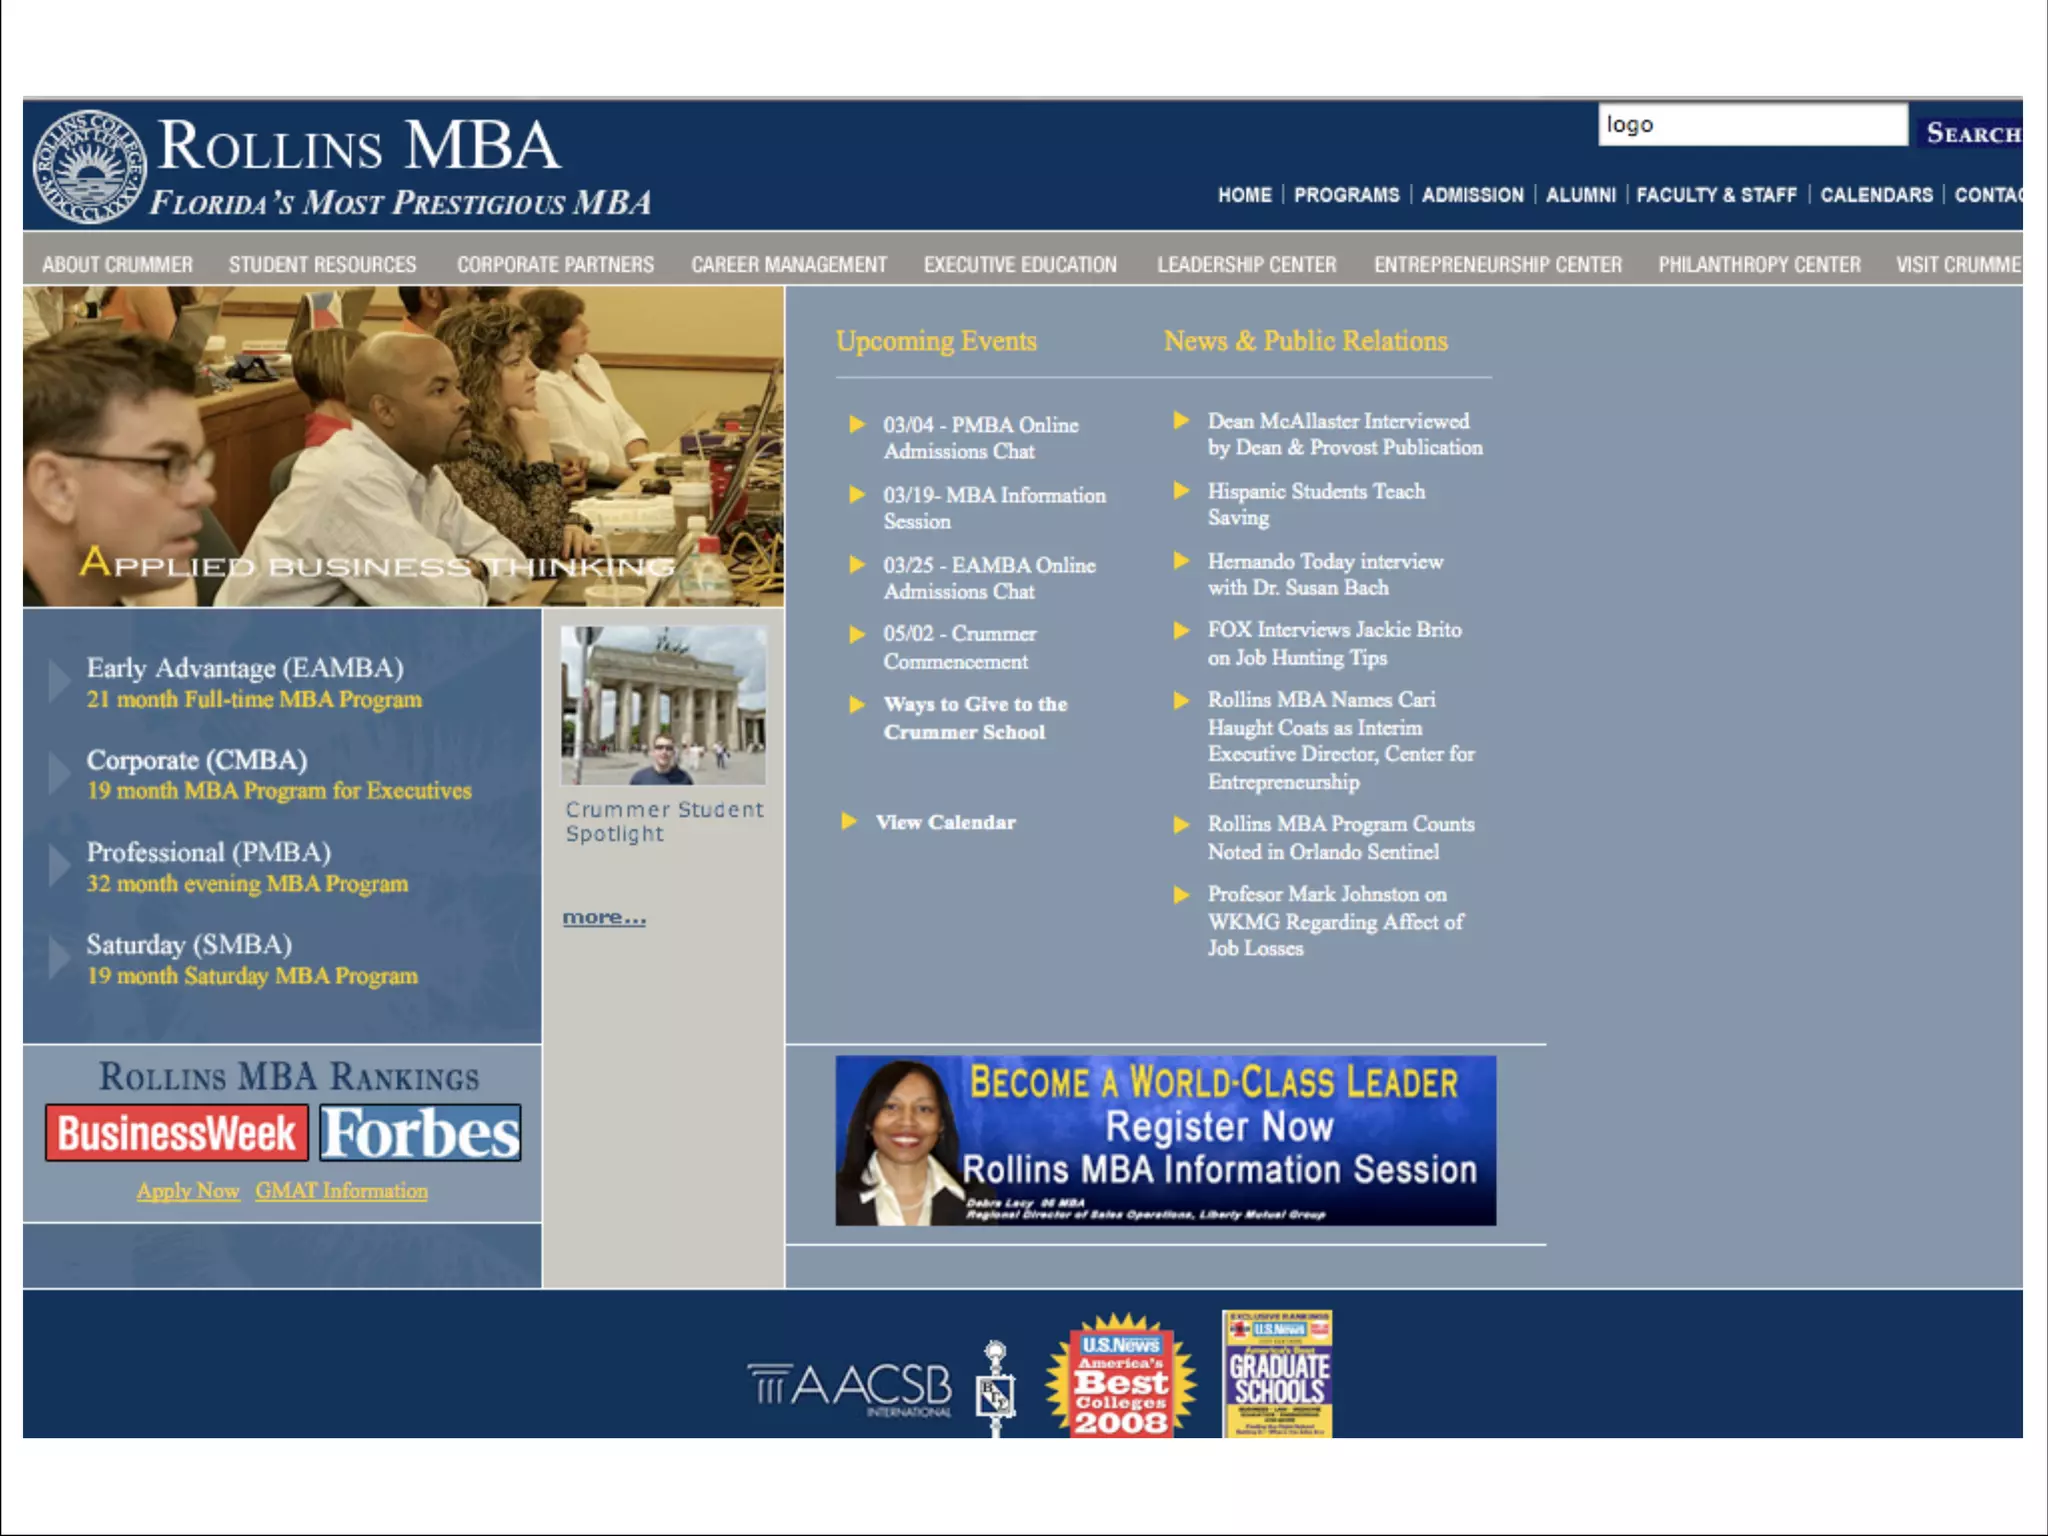The image size is (2048, 1536).
Task: Click the Forbes ranking logo
Action: [x=421, y=1133]
